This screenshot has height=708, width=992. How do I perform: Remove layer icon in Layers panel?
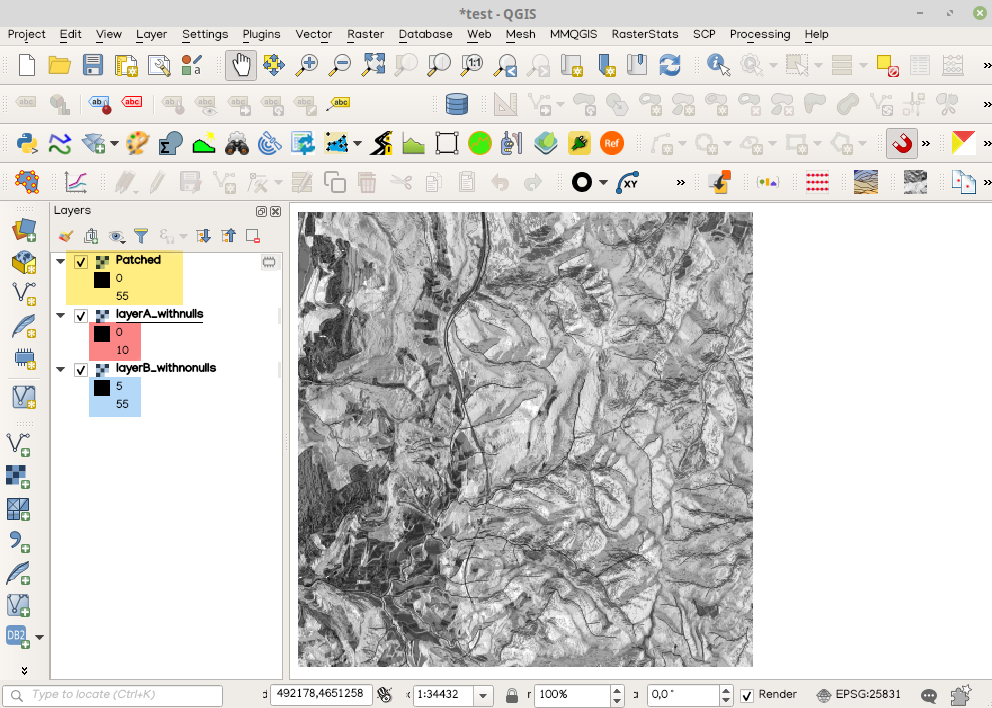click(x=253, y=236)
